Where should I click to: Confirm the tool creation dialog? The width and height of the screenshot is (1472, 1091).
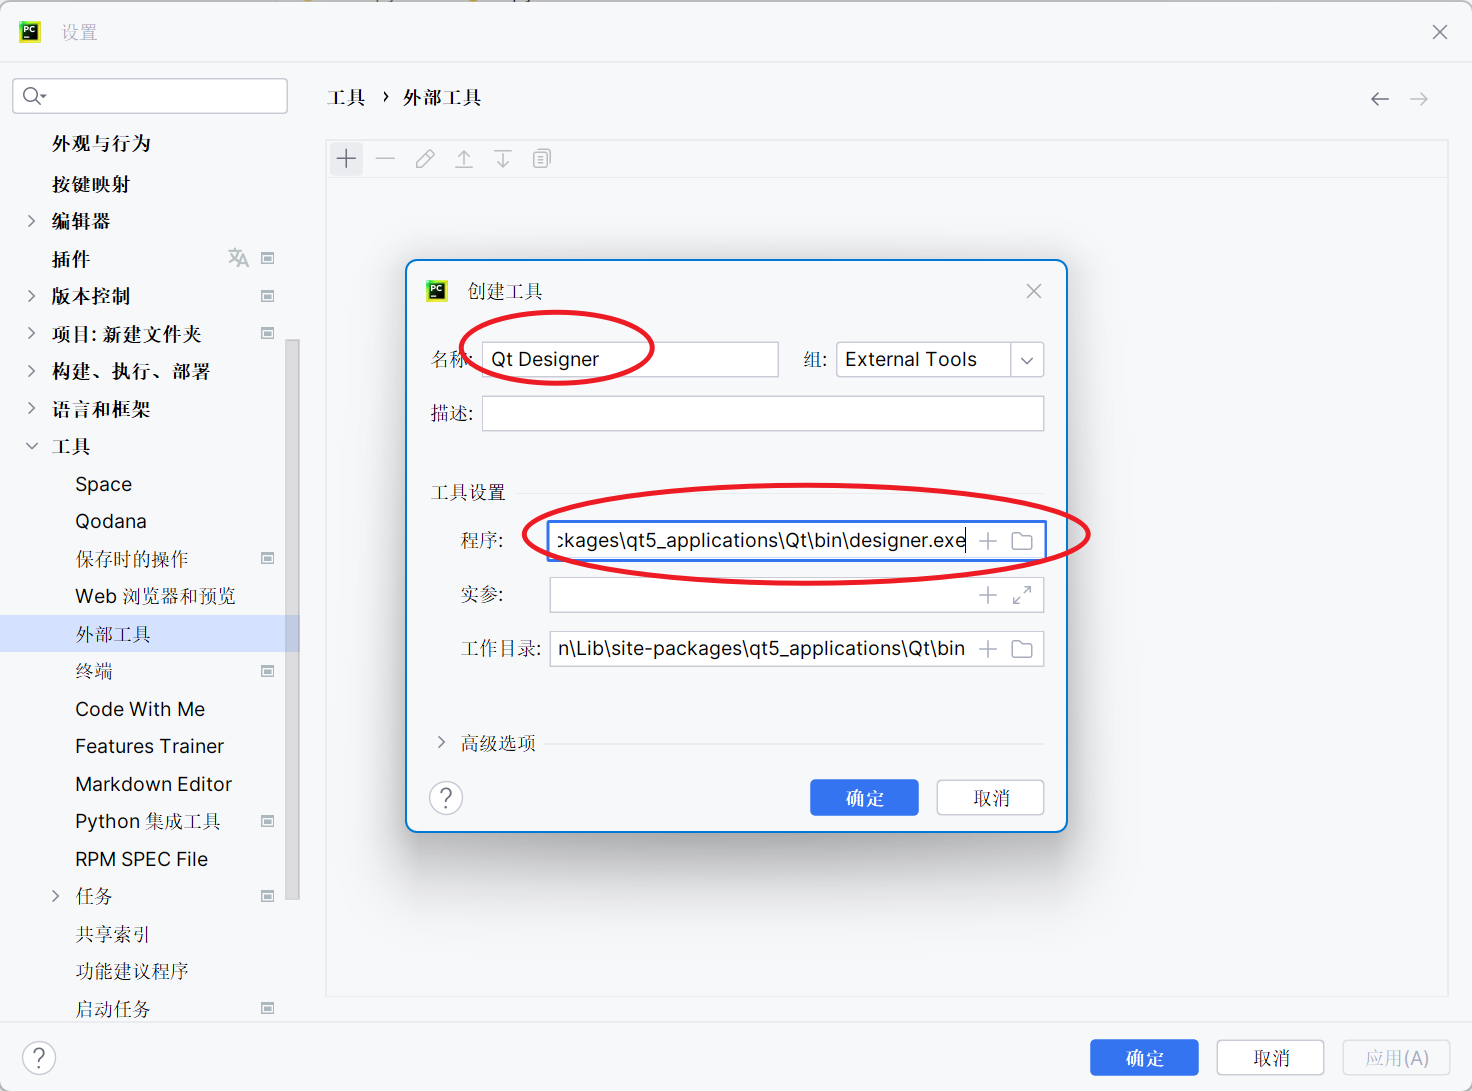[x=864, y=797]
